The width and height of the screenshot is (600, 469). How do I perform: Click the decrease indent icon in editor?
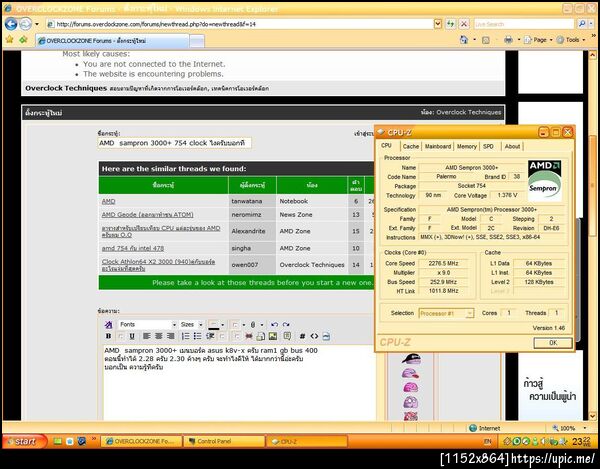210,336
